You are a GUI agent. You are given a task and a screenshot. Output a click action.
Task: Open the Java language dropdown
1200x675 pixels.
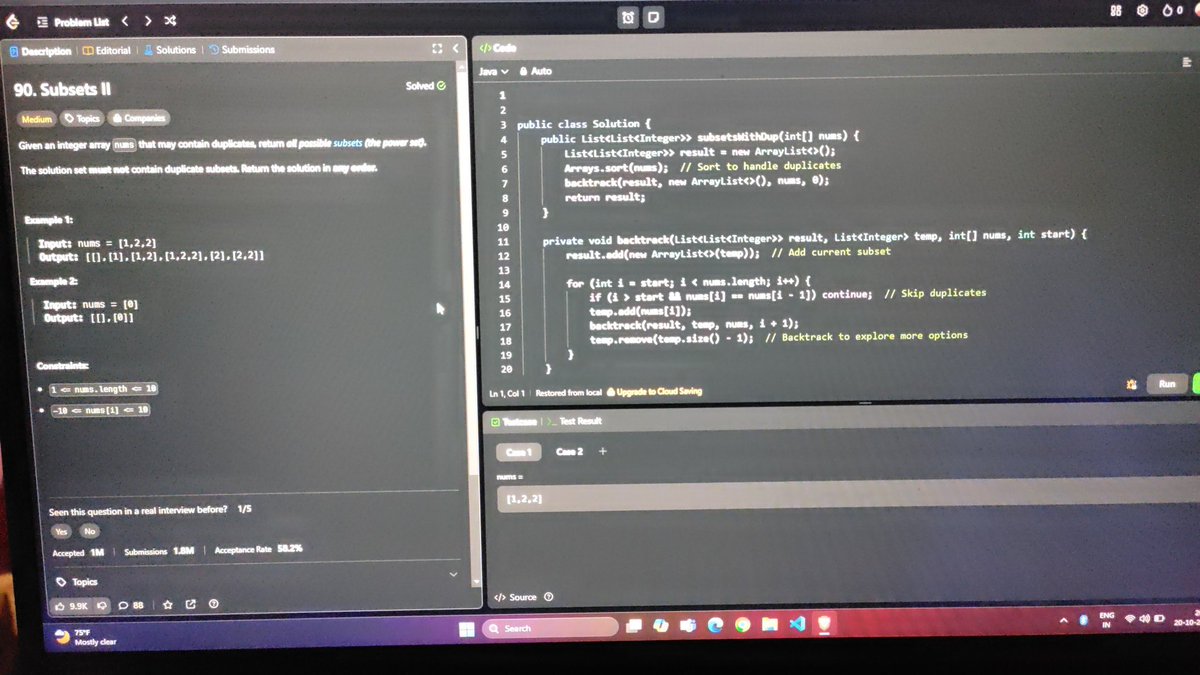[x=493, y=71]
